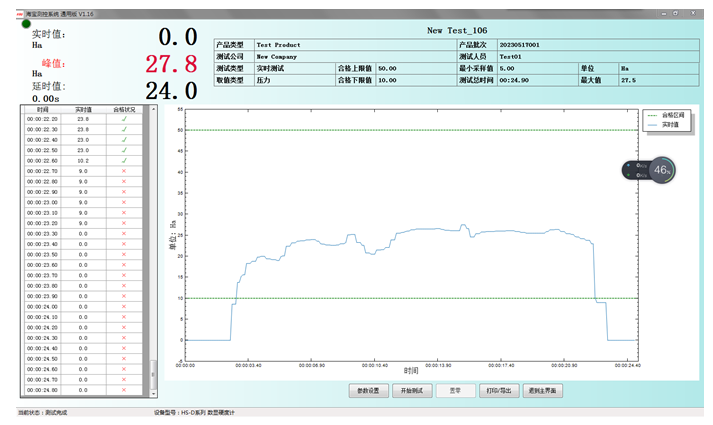713x425 pixels.
Task: Select the time cell 00:00:22.40
Action: click(x=42, y=140)
